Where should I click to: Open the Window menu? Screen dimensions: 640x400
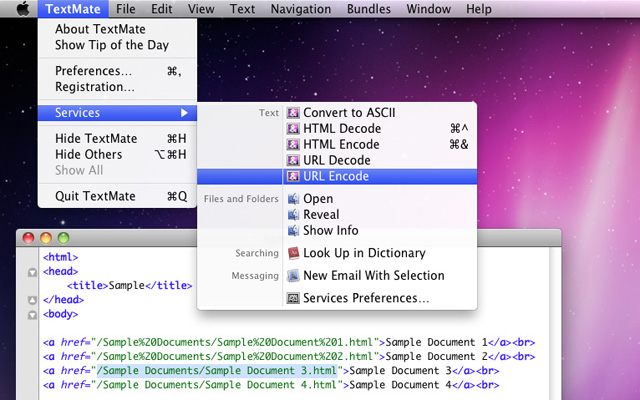(429, 9)
